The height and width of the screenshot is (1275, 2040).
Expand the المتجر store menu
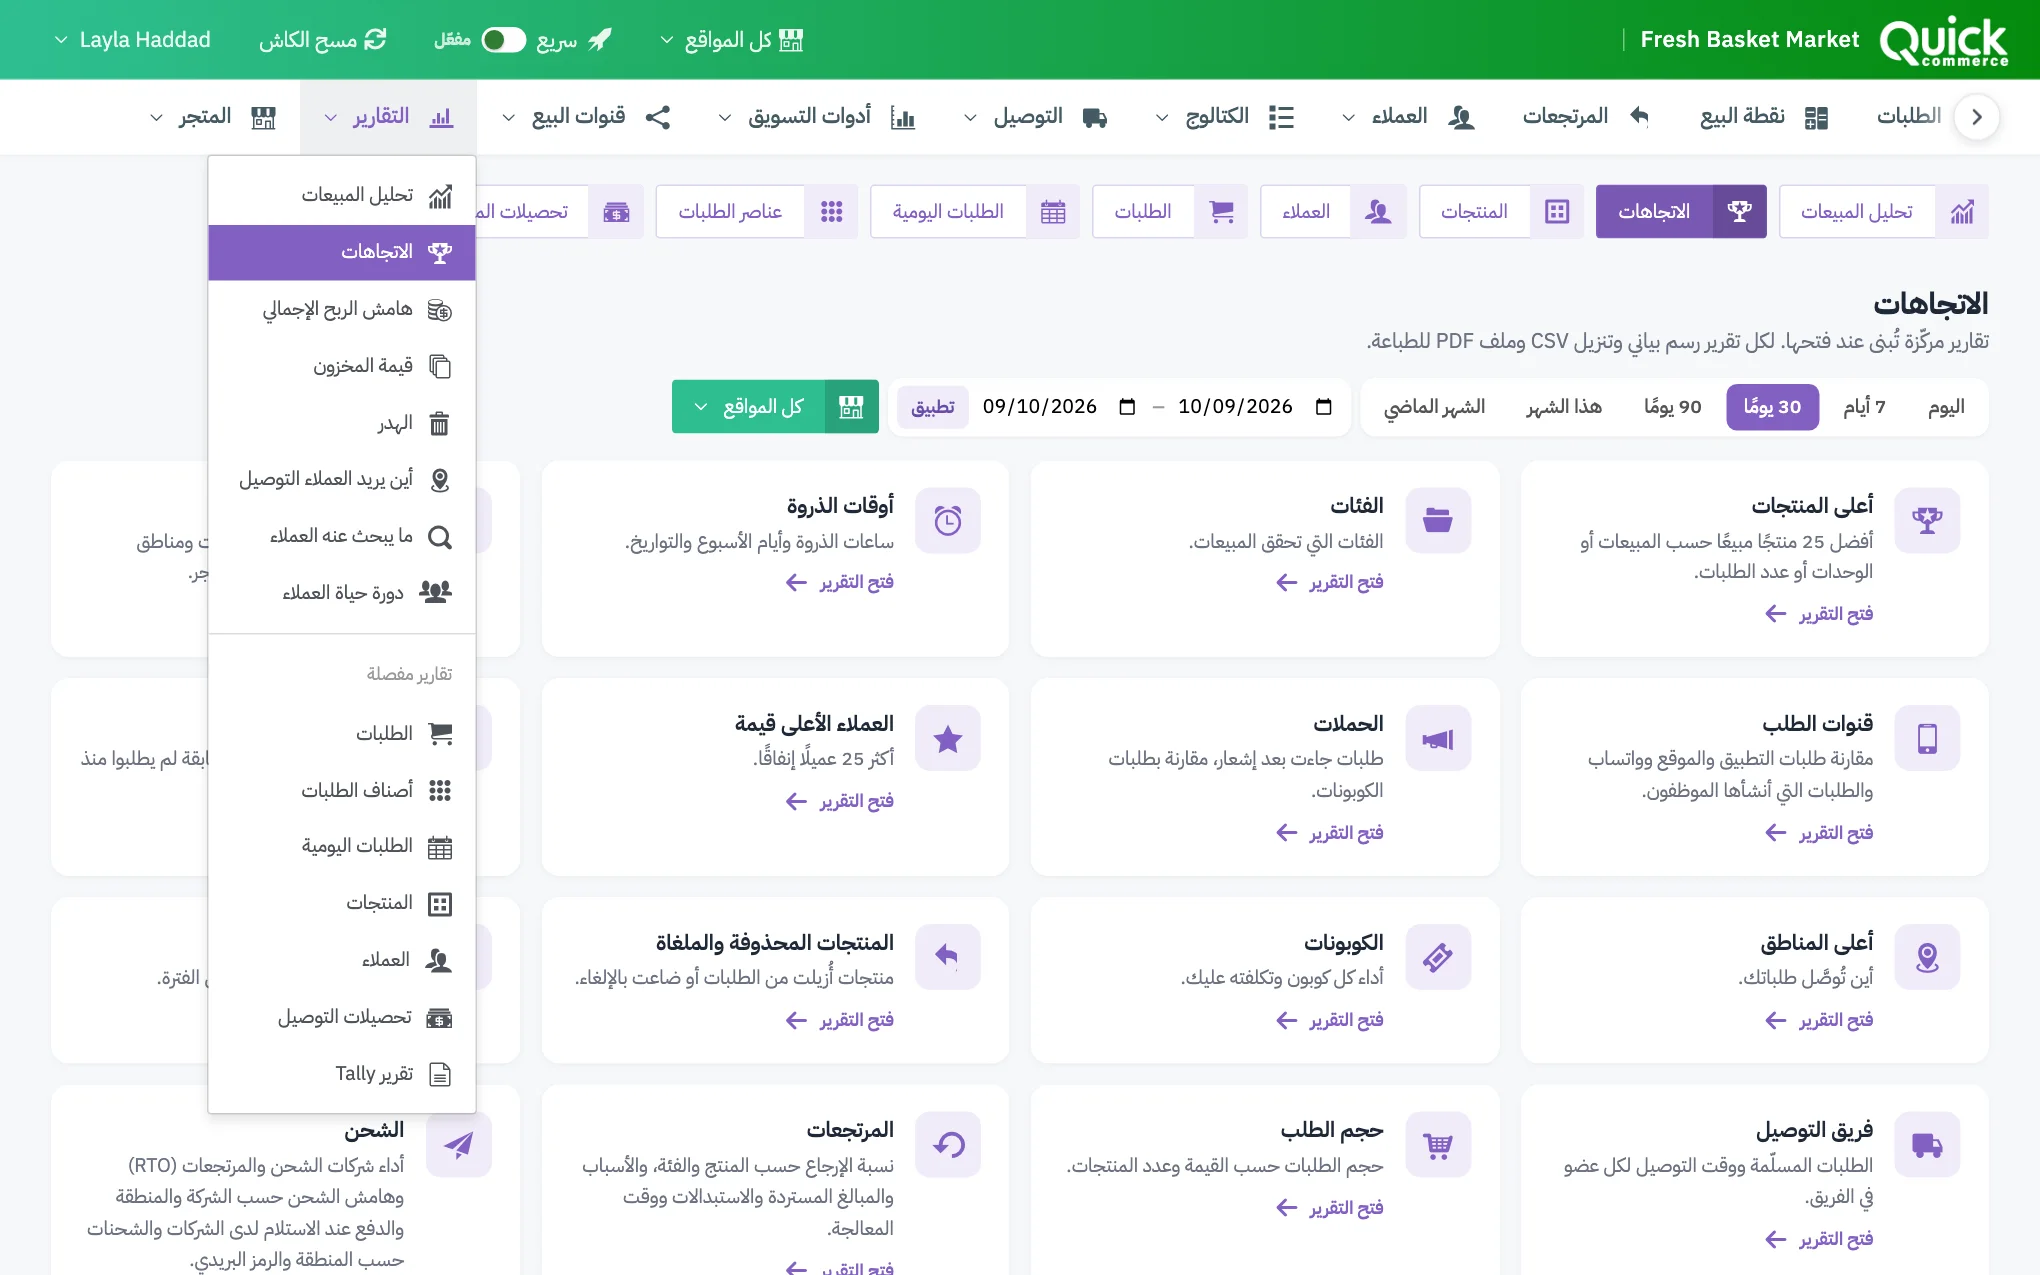click(212, 117)
